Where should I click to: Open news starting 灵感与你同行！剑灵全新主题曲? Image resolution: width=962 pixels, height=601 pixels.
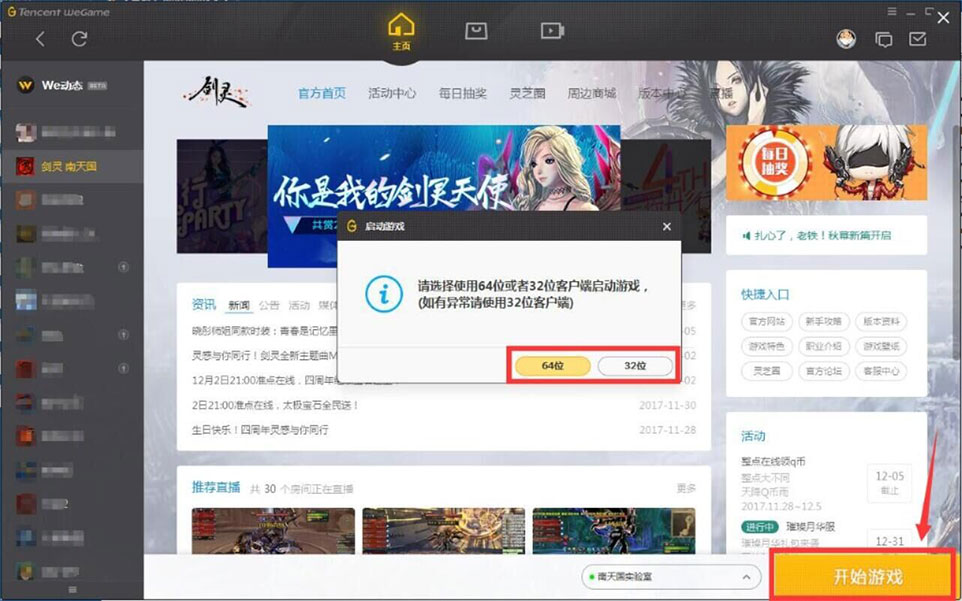(264, 356)
